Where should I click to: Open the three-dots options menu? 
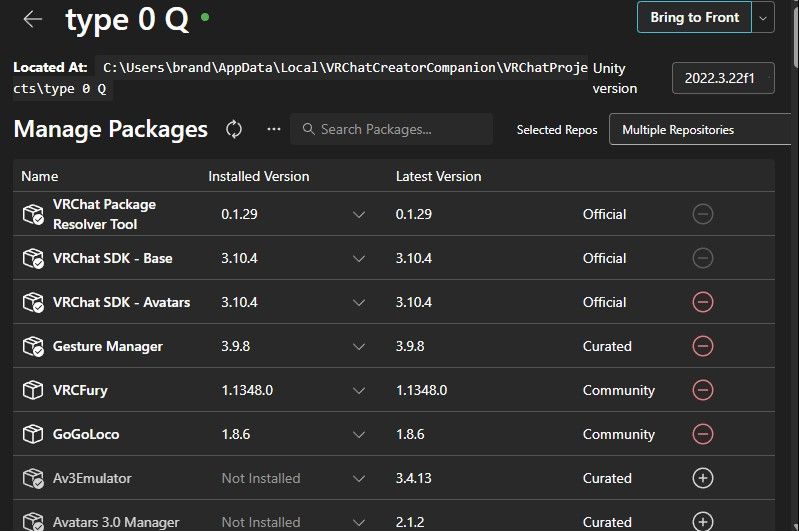click(274, 129)
